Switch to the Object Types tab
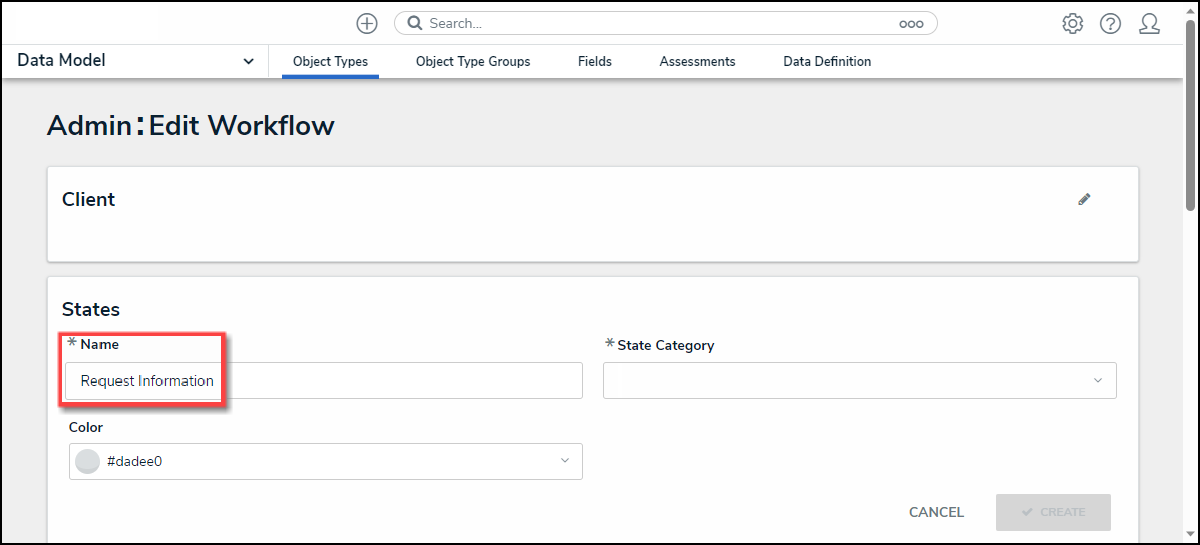 click(330, 61)
